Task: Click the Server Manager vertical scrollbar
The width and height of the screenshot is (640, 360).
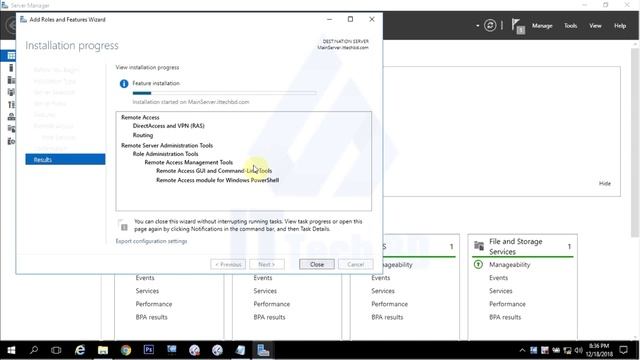Action: click(634, 143)
